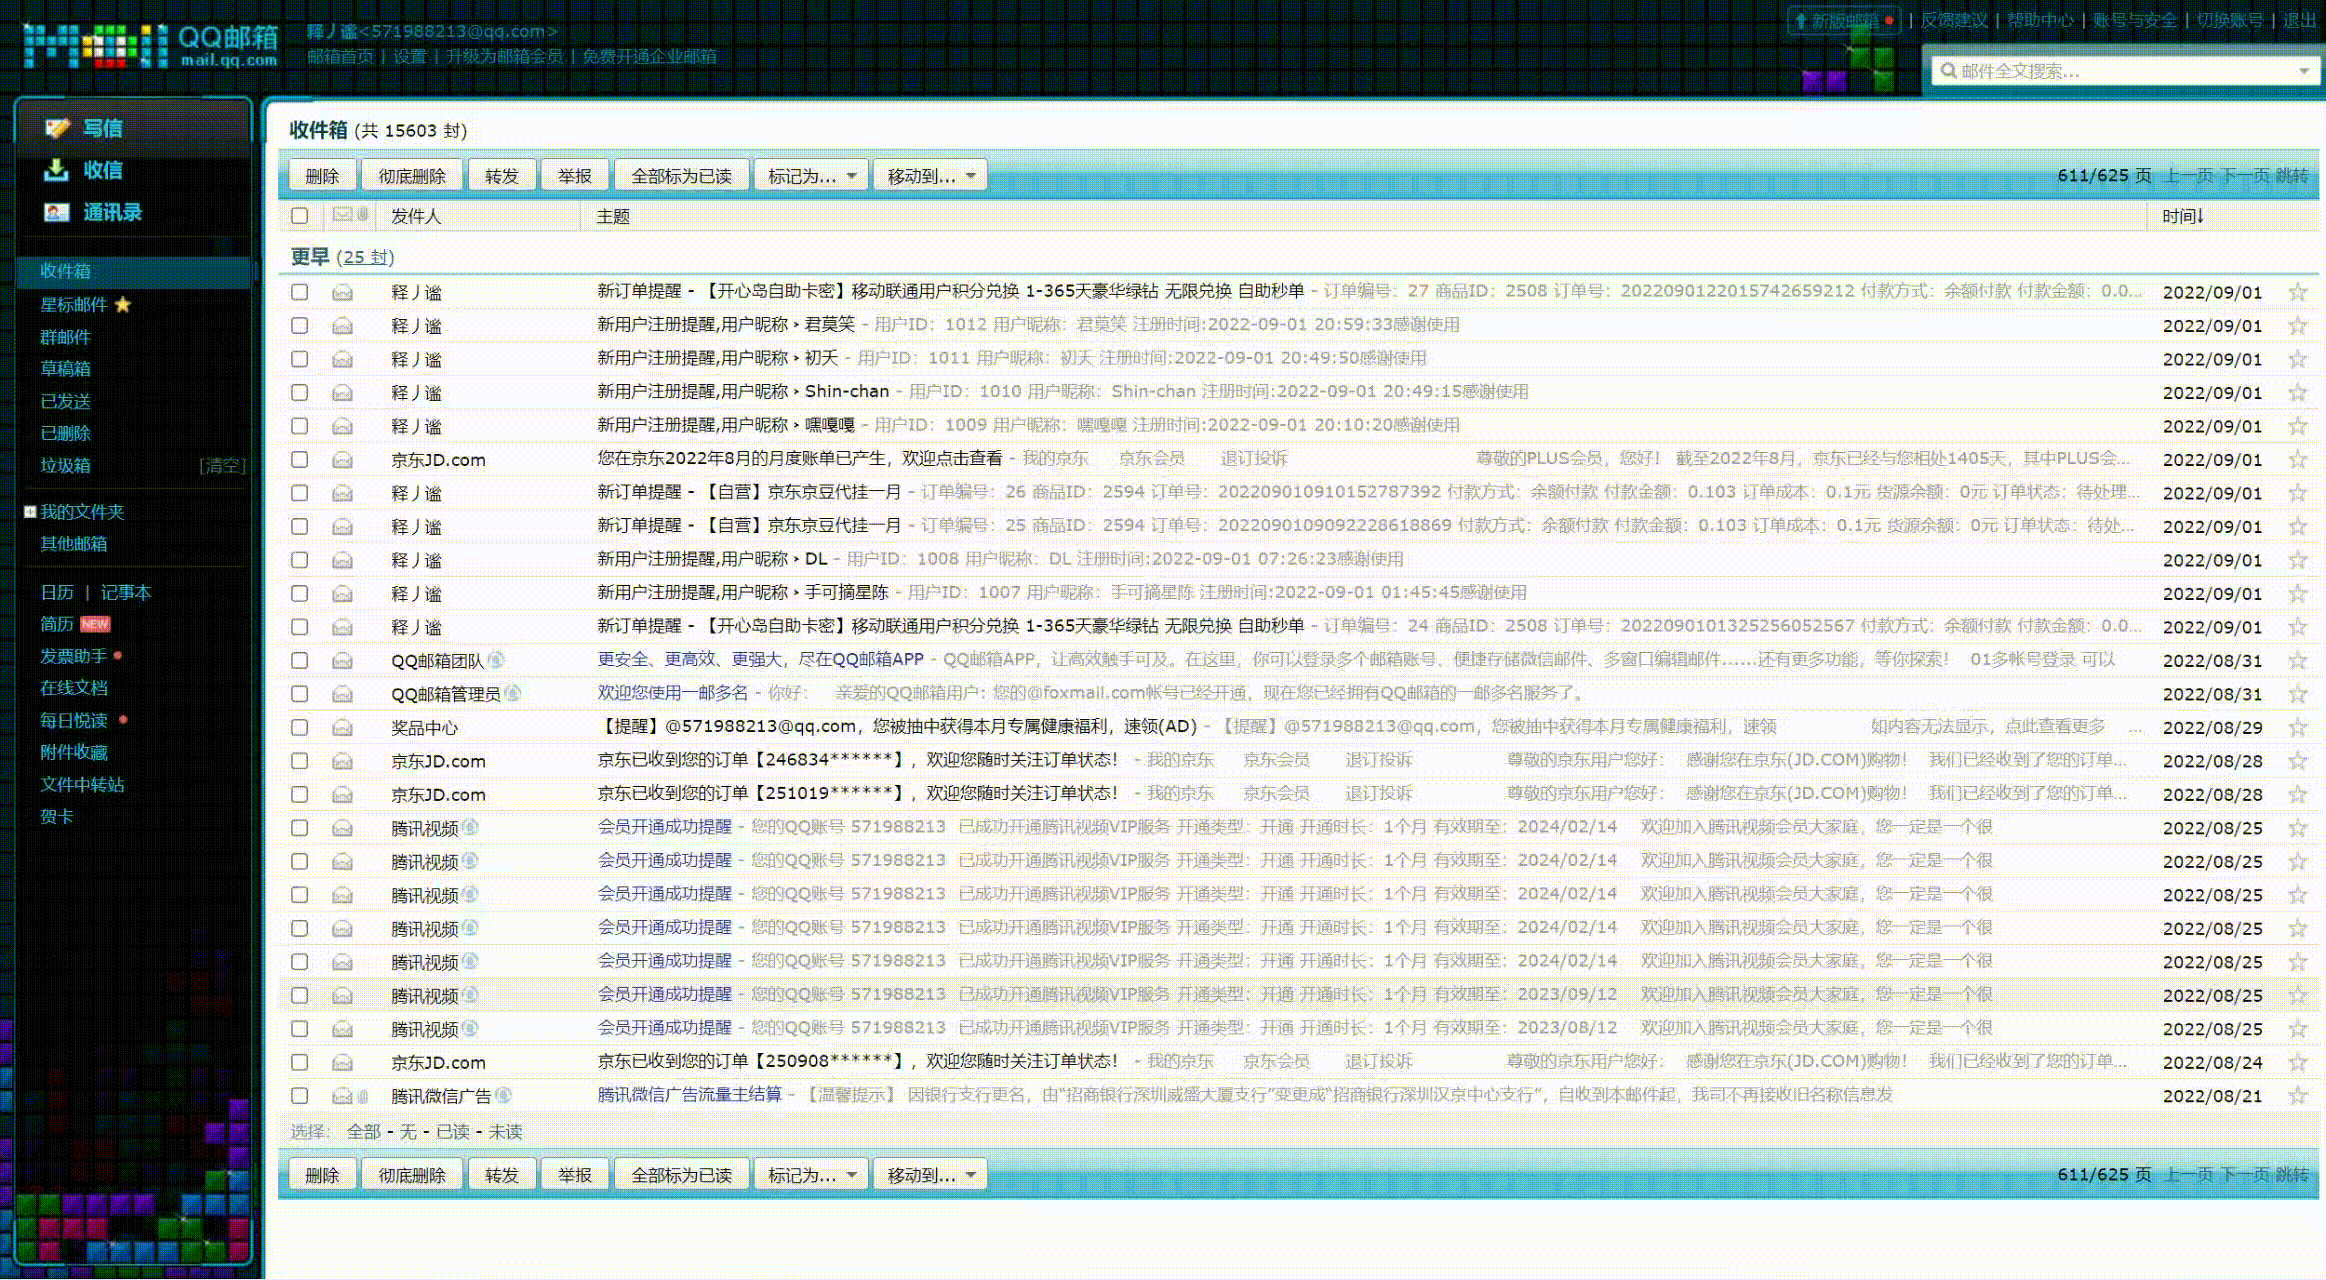Click the yellow star beside 星标邮件
The image size is (2326, 1280).
[x=123, y=304]
